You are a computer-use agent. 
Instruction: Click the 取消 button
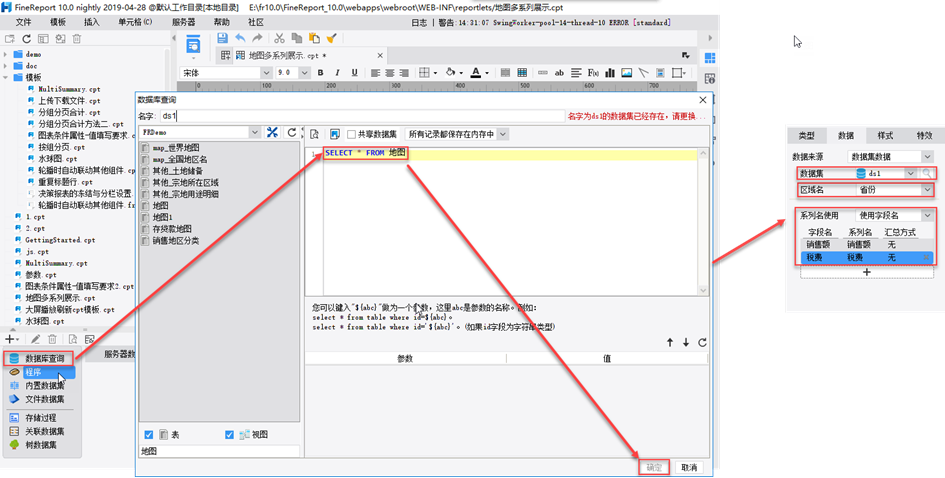(689, 467)
